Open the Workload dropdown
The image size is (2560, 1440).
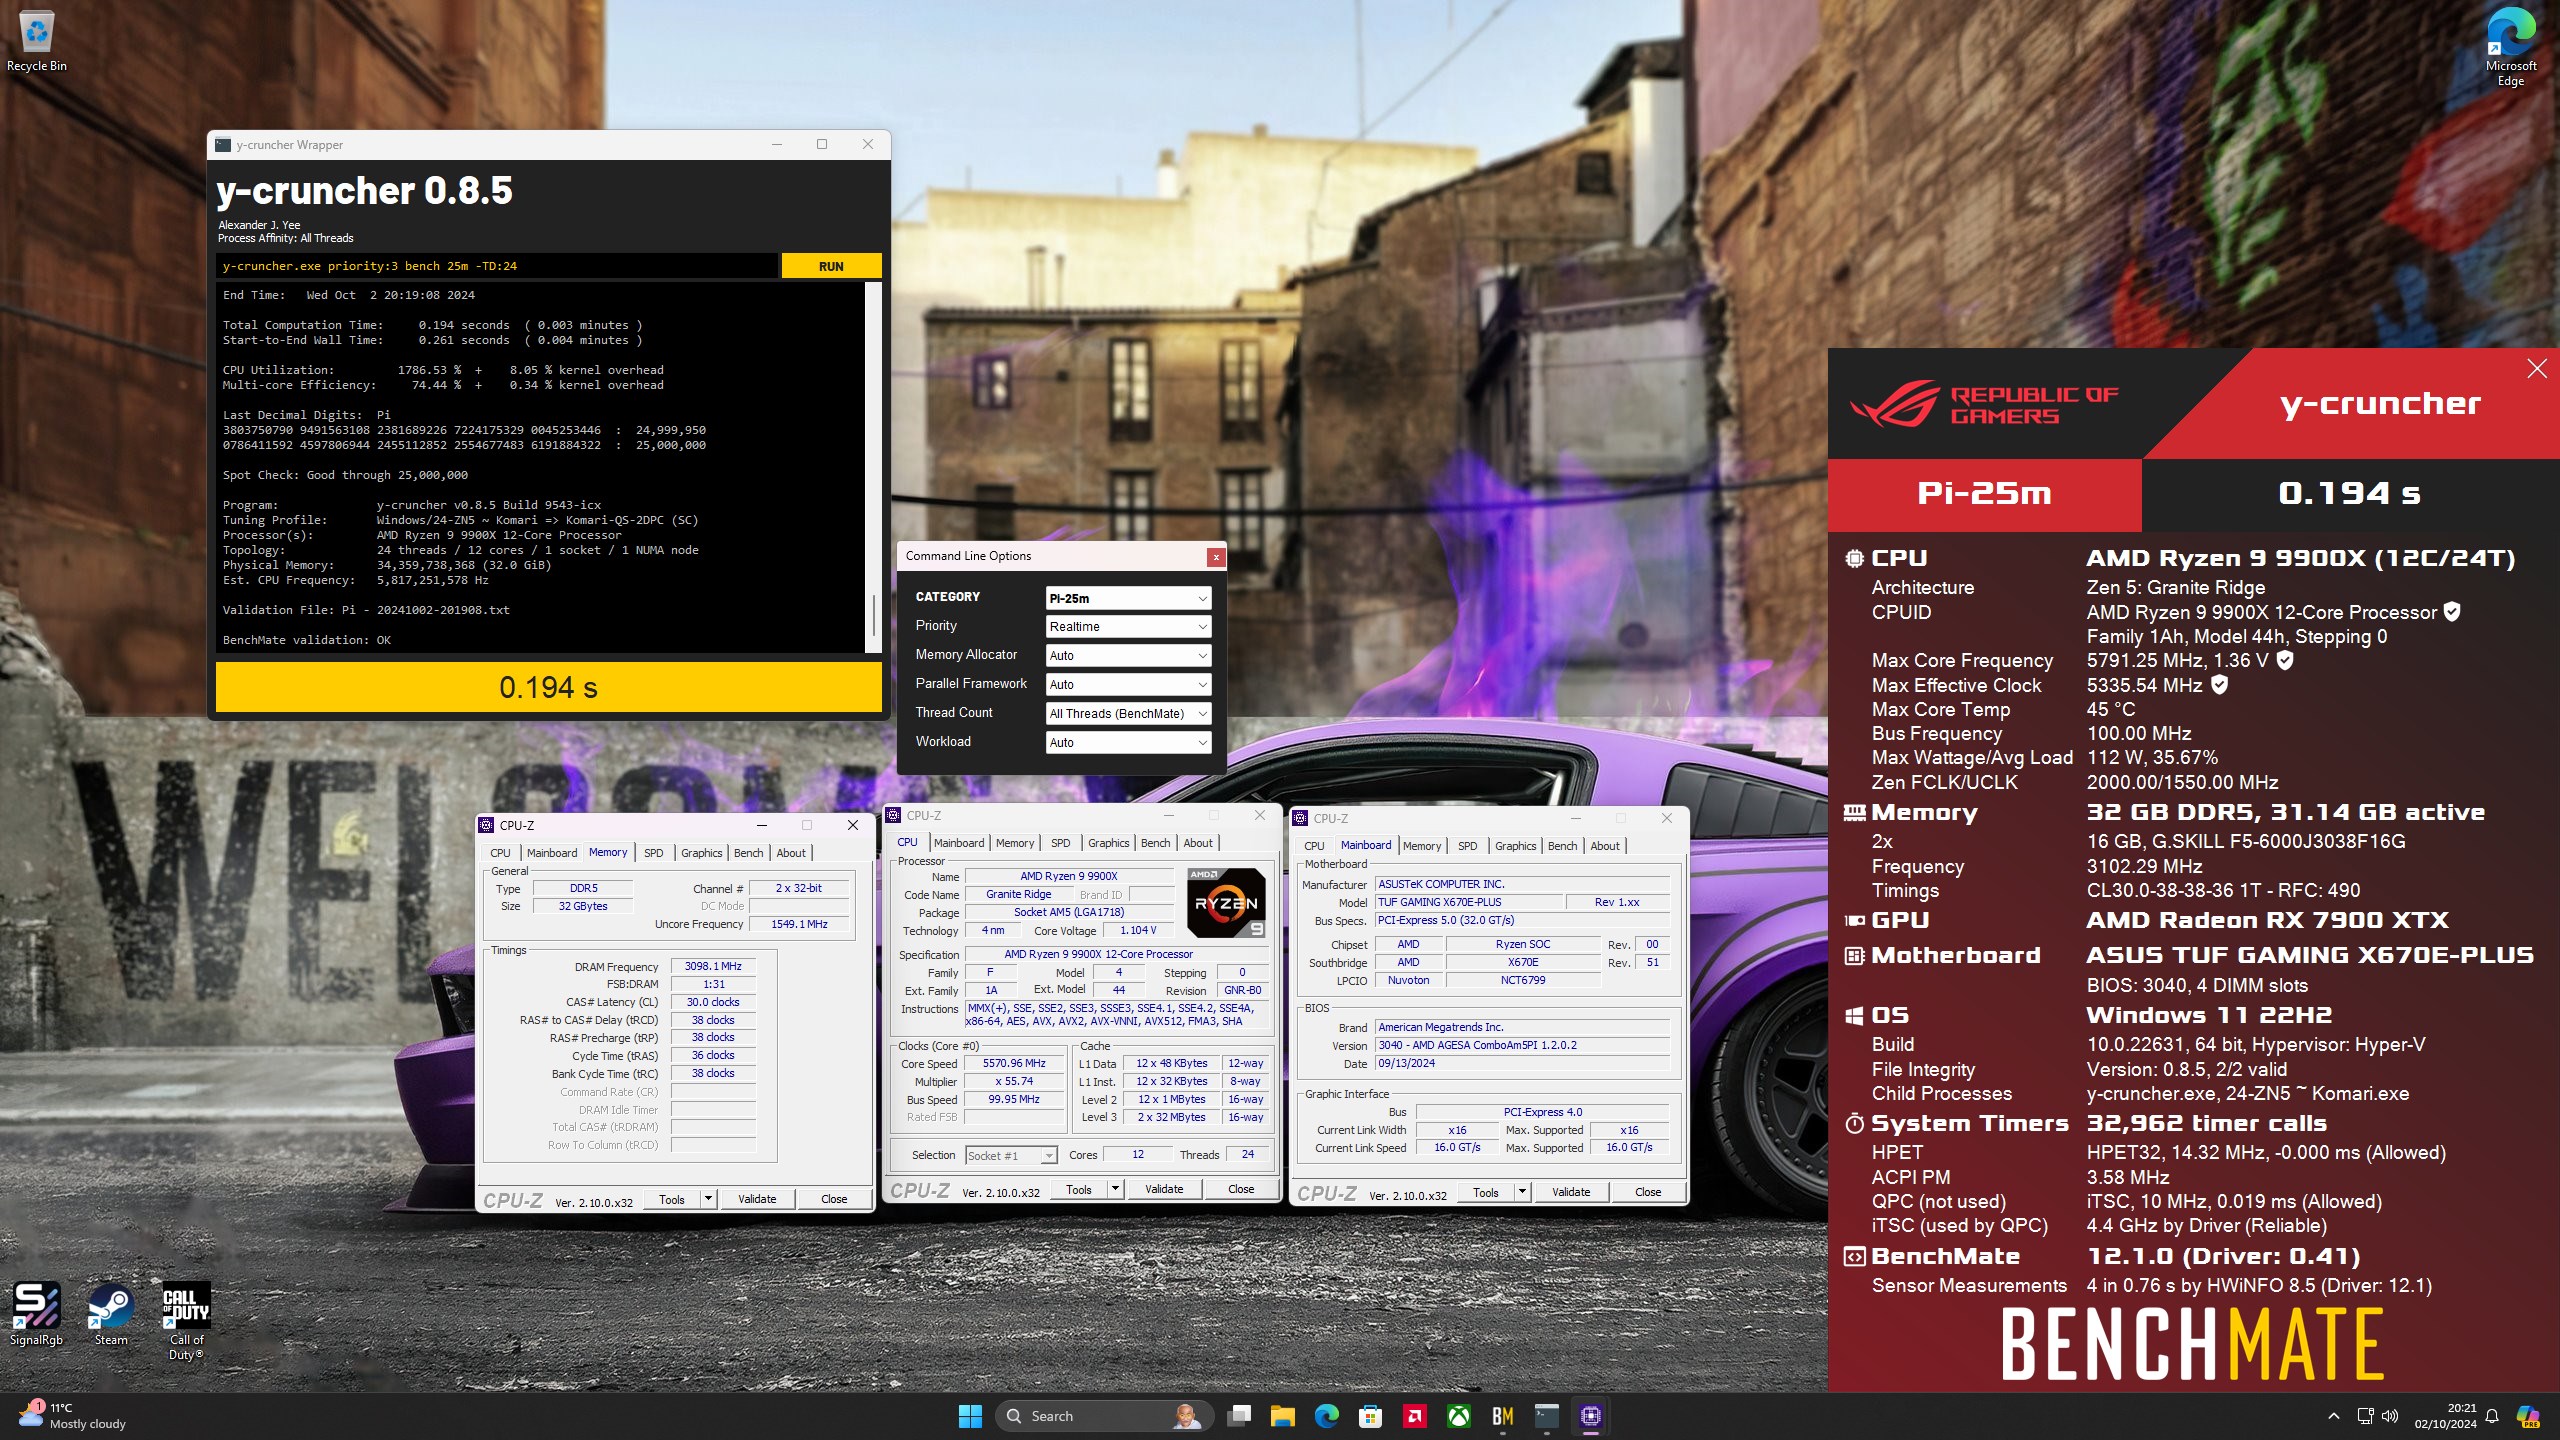click(x=1128, y=743)
